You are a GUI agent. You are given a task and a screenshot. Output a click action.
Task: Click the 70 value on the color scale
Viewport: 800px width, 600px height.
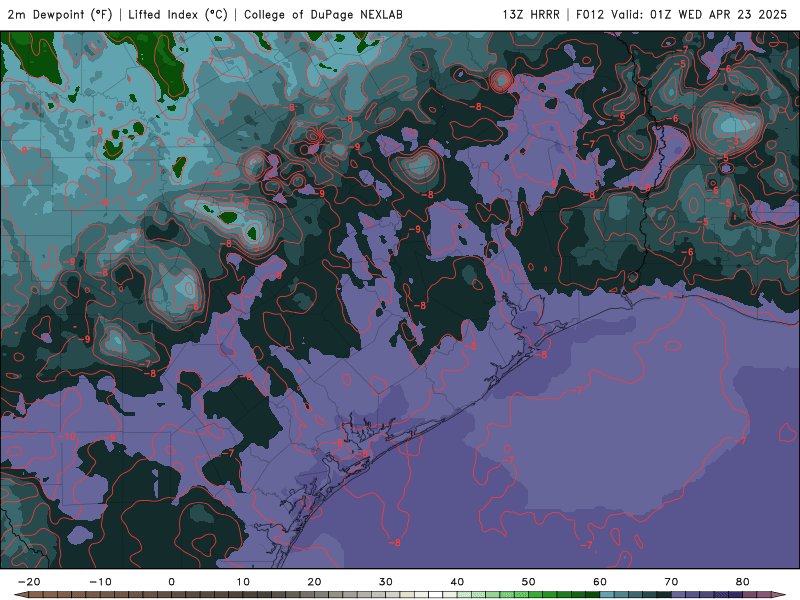click(671, 582)
